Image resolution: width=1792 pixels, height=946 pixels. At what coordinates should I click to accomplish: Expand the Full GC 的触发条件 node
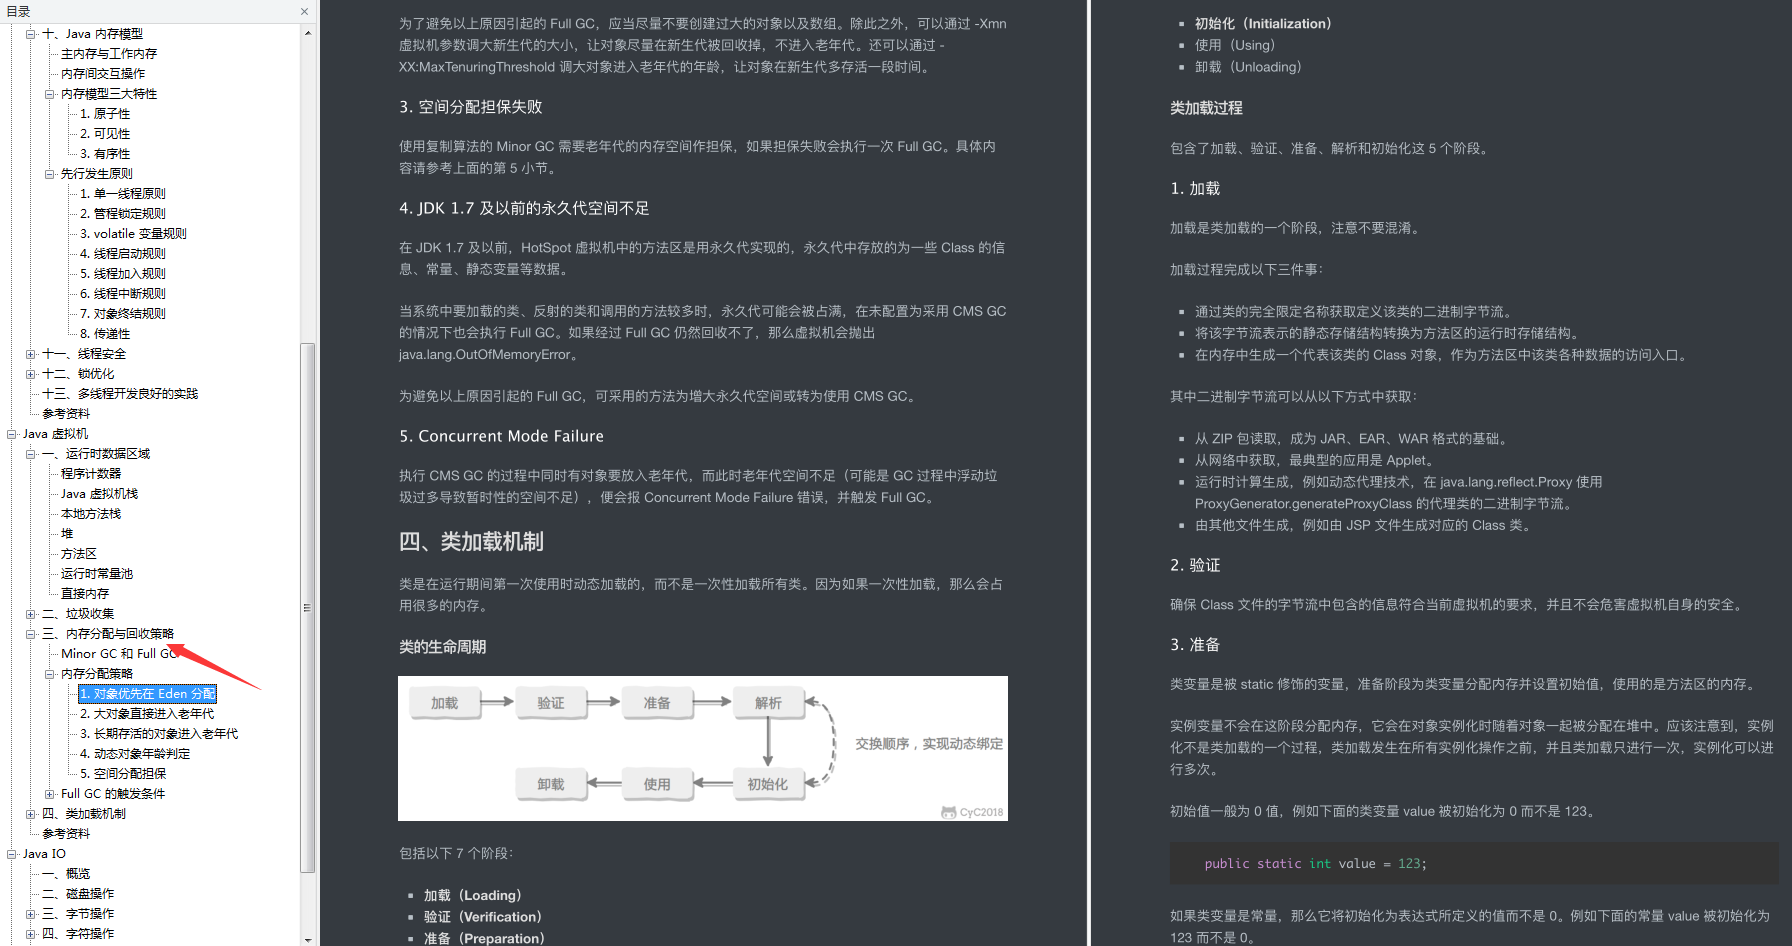[50, 794]
